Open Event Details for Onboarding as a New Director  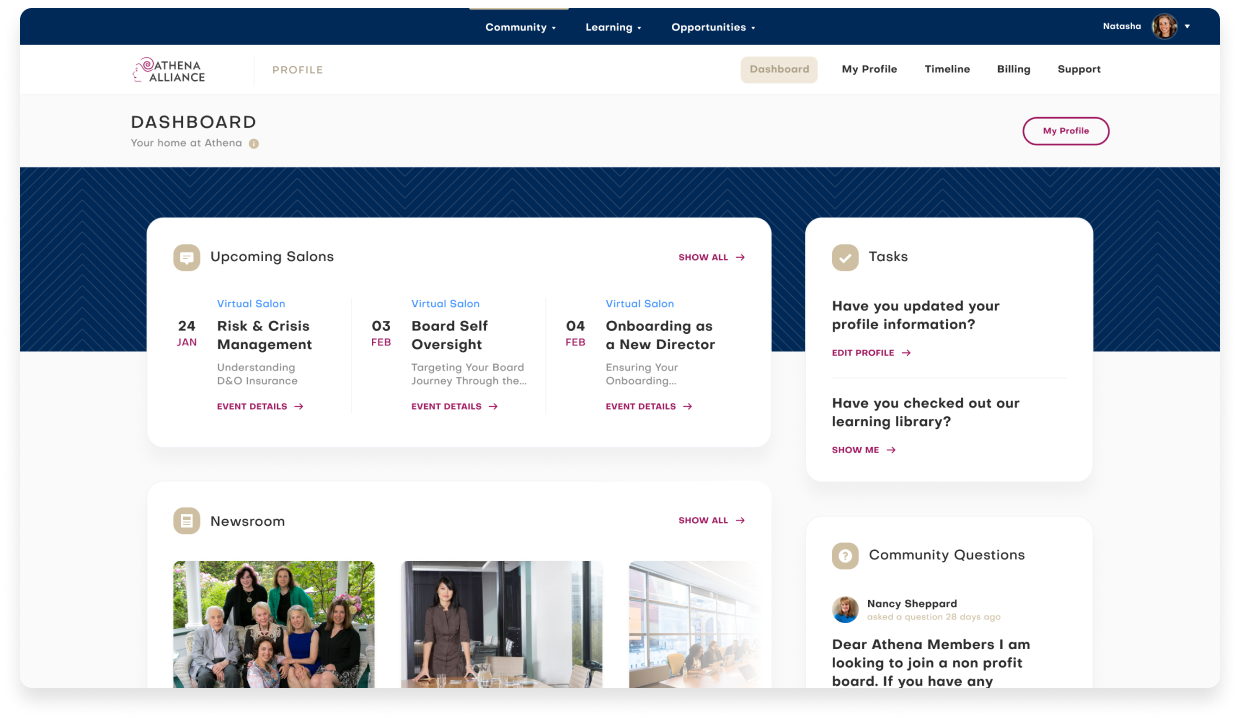coord(648,407)
